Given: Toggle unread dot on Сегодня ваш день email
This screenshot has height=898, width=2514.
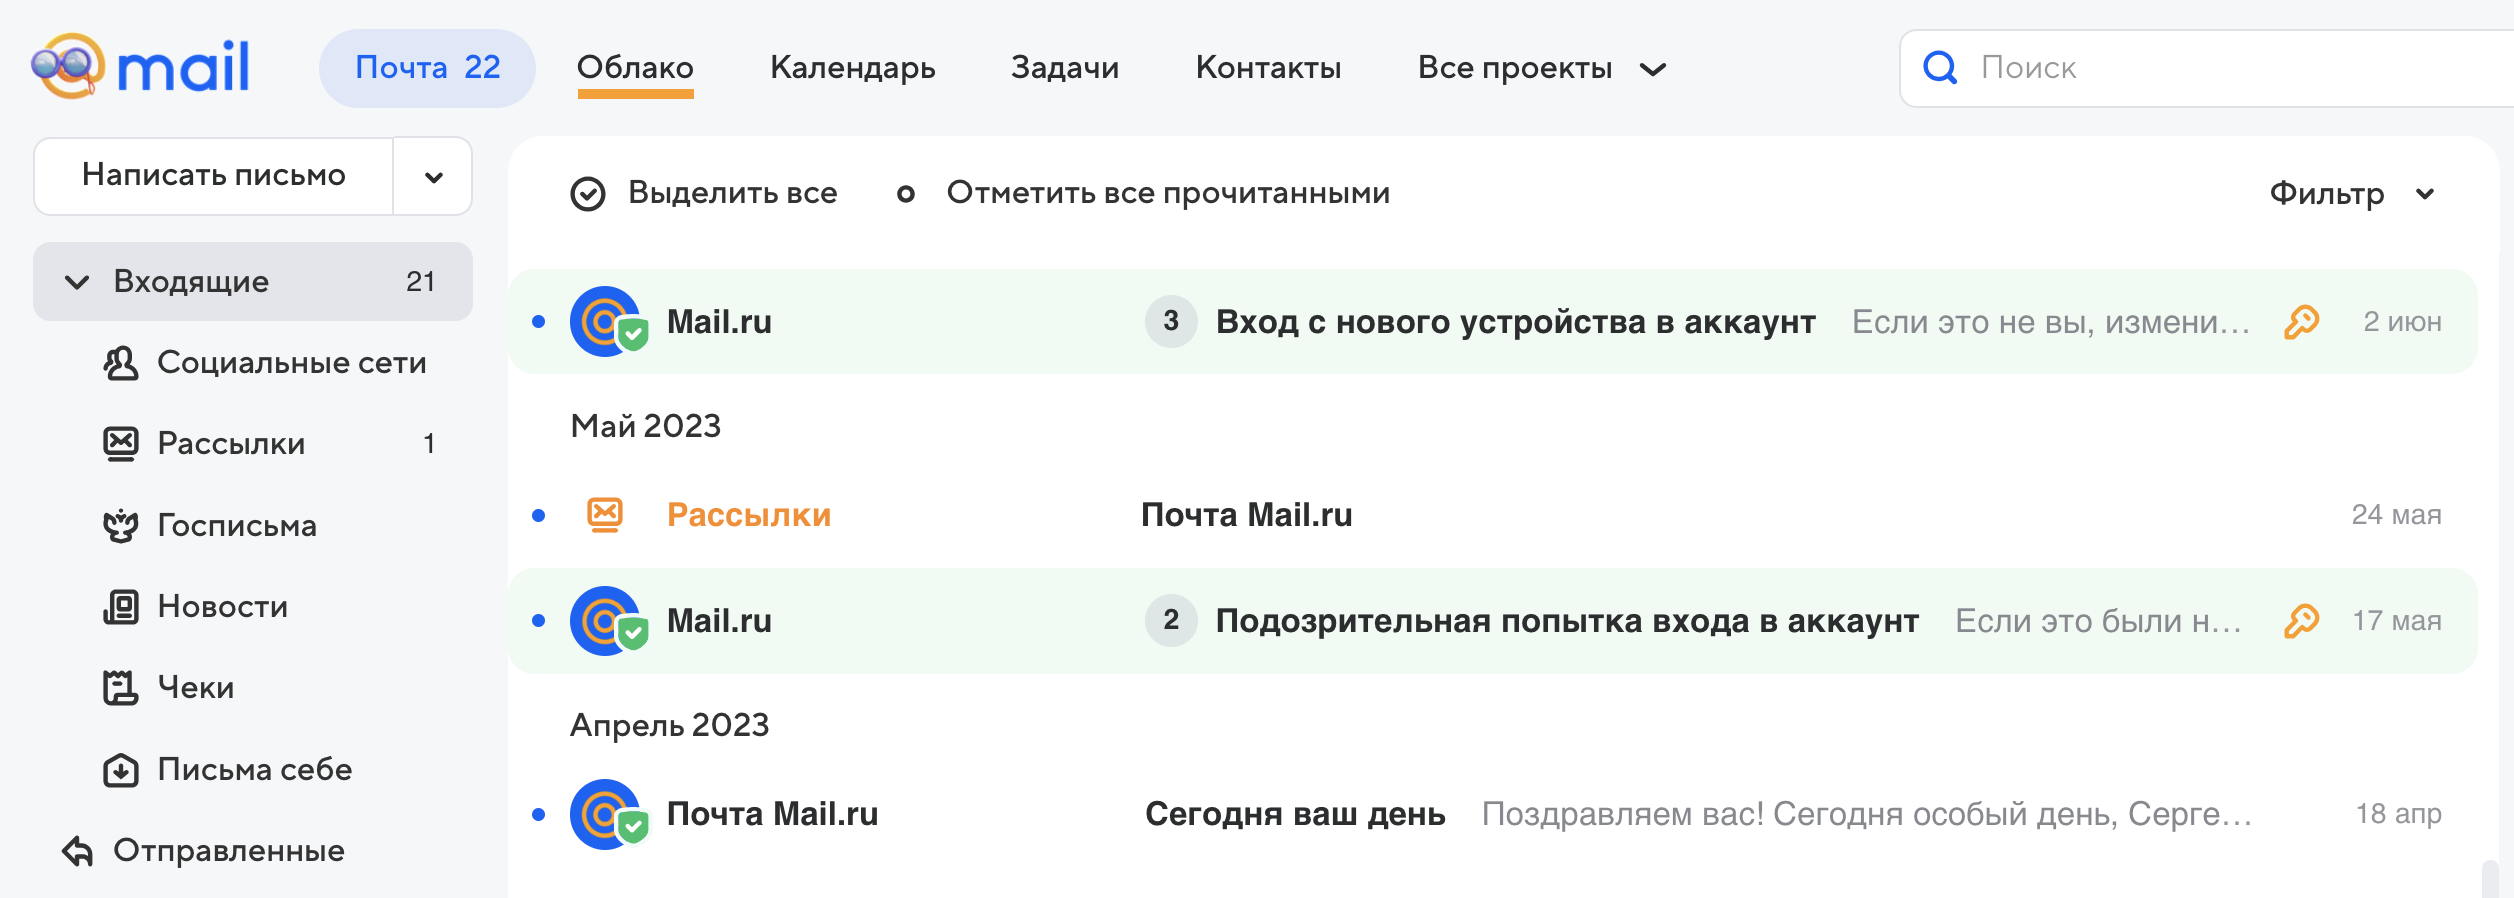Looking at the screenshot, I should [x=539, y=815].
